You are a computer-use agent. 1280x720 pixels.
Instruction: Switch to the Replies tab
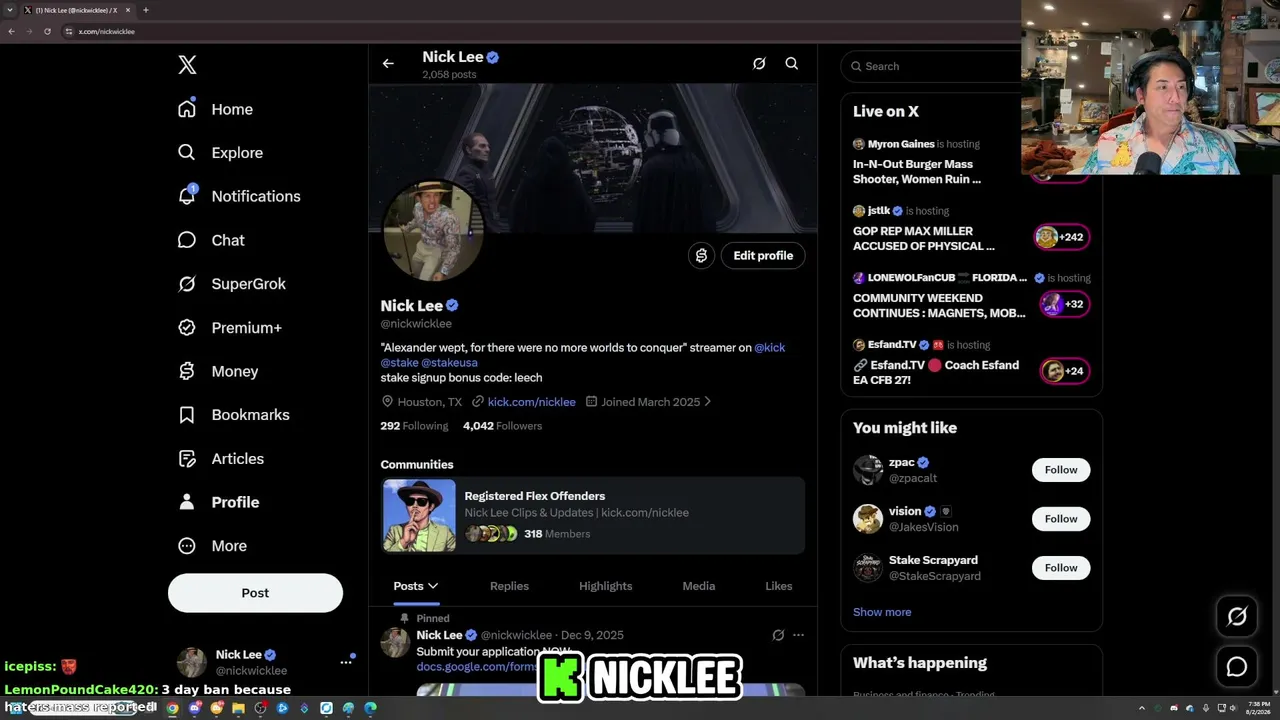pyautogui.click(x=509, y=586)
